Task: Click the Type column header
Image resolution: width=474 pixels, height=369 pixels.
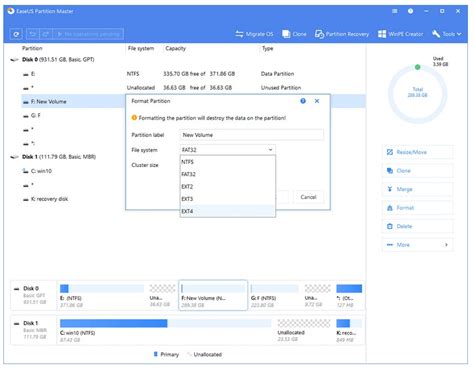Action: (267, 48)
